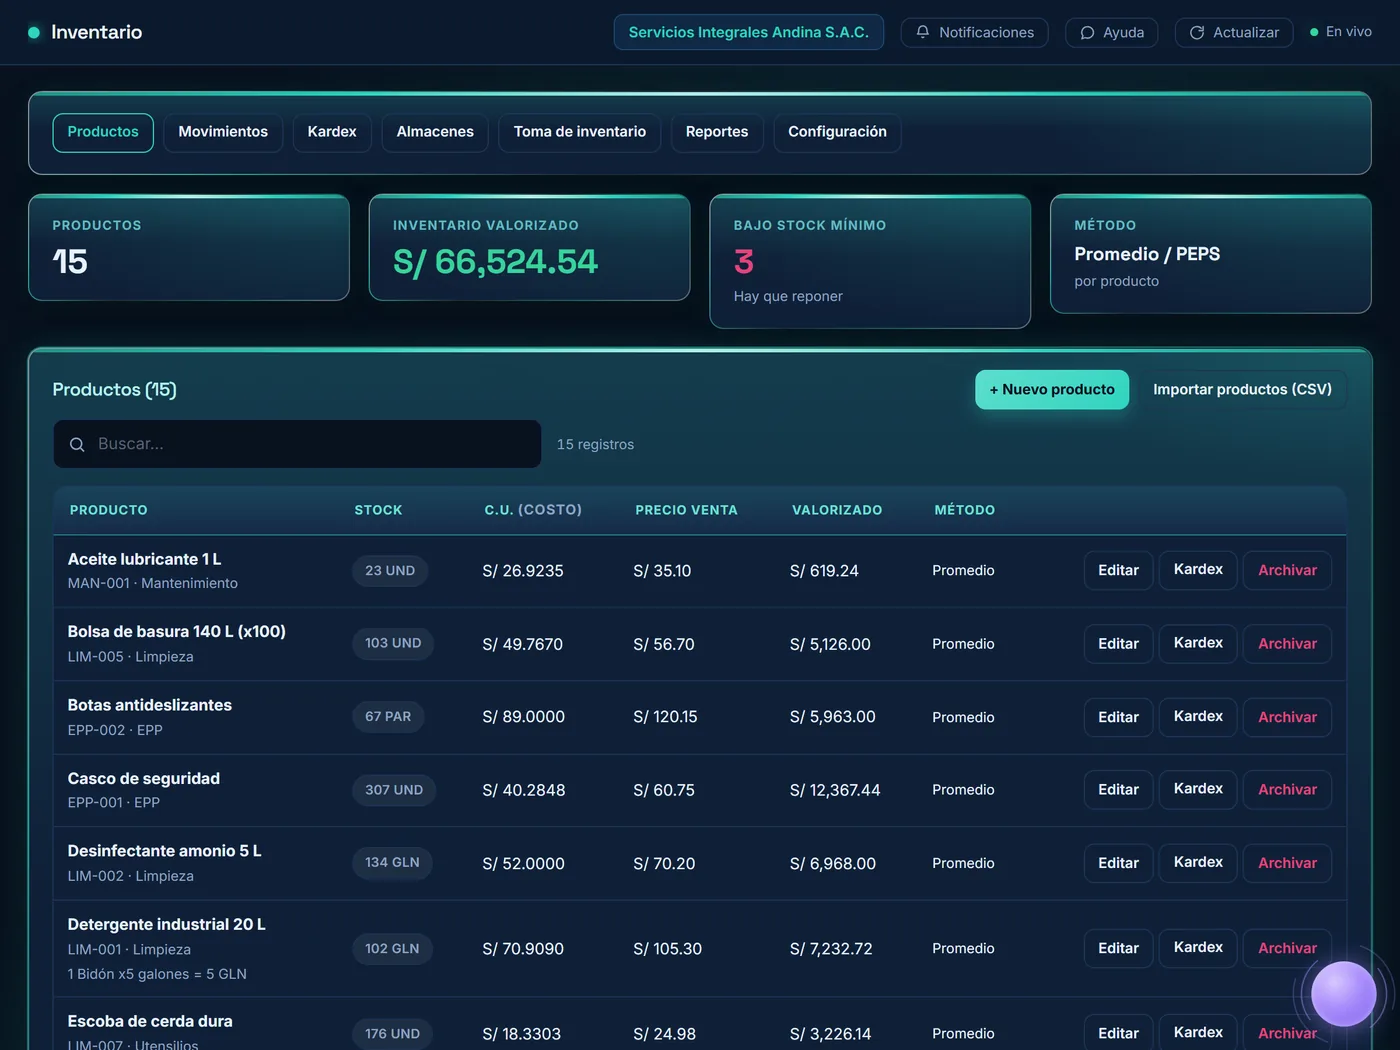Click the STOCK column header
The width and height of the screenshot is (1400, 1050).
pos(378,510)
